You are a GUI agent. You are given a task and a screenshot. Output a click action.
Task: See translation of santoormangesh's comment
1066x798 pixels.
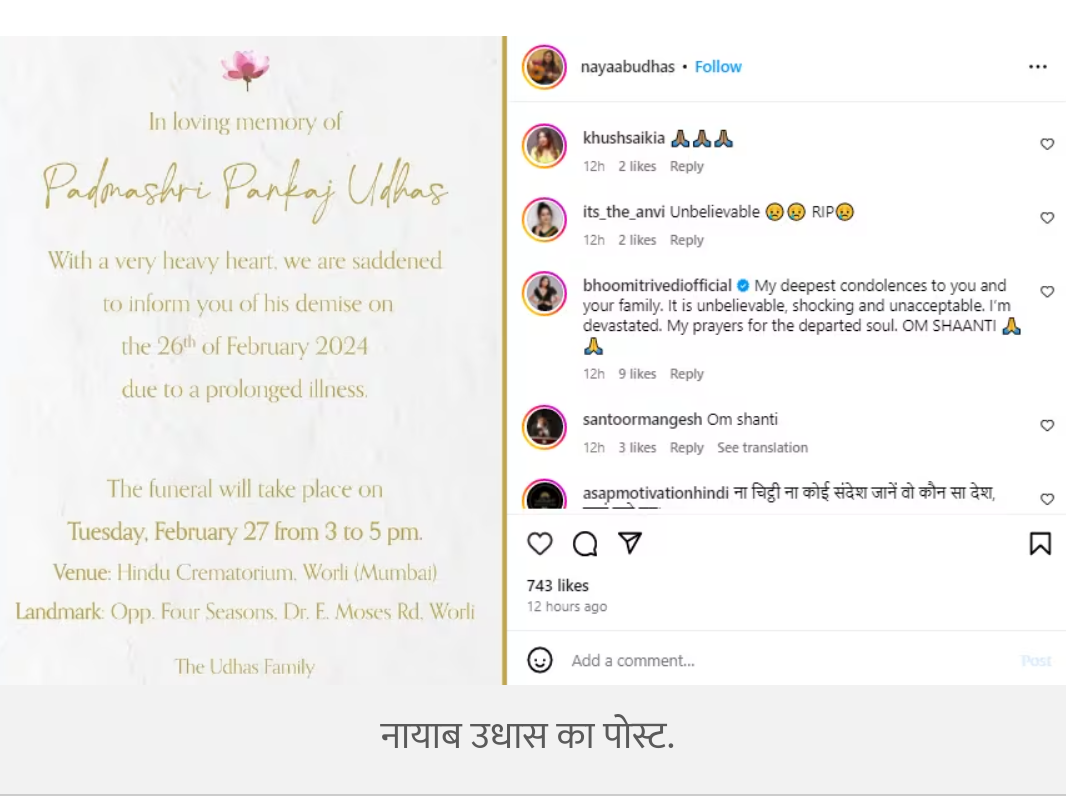pos(762,448)
